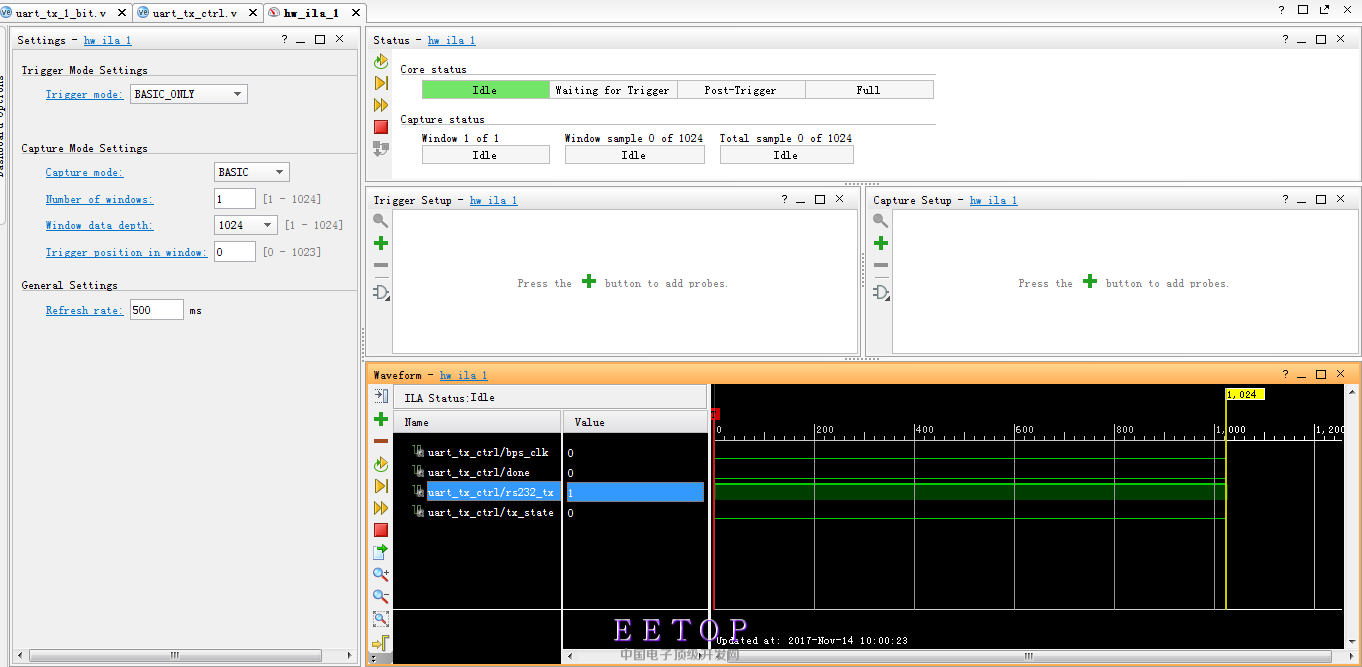Click the Refresh rate input field

point(156,310)
